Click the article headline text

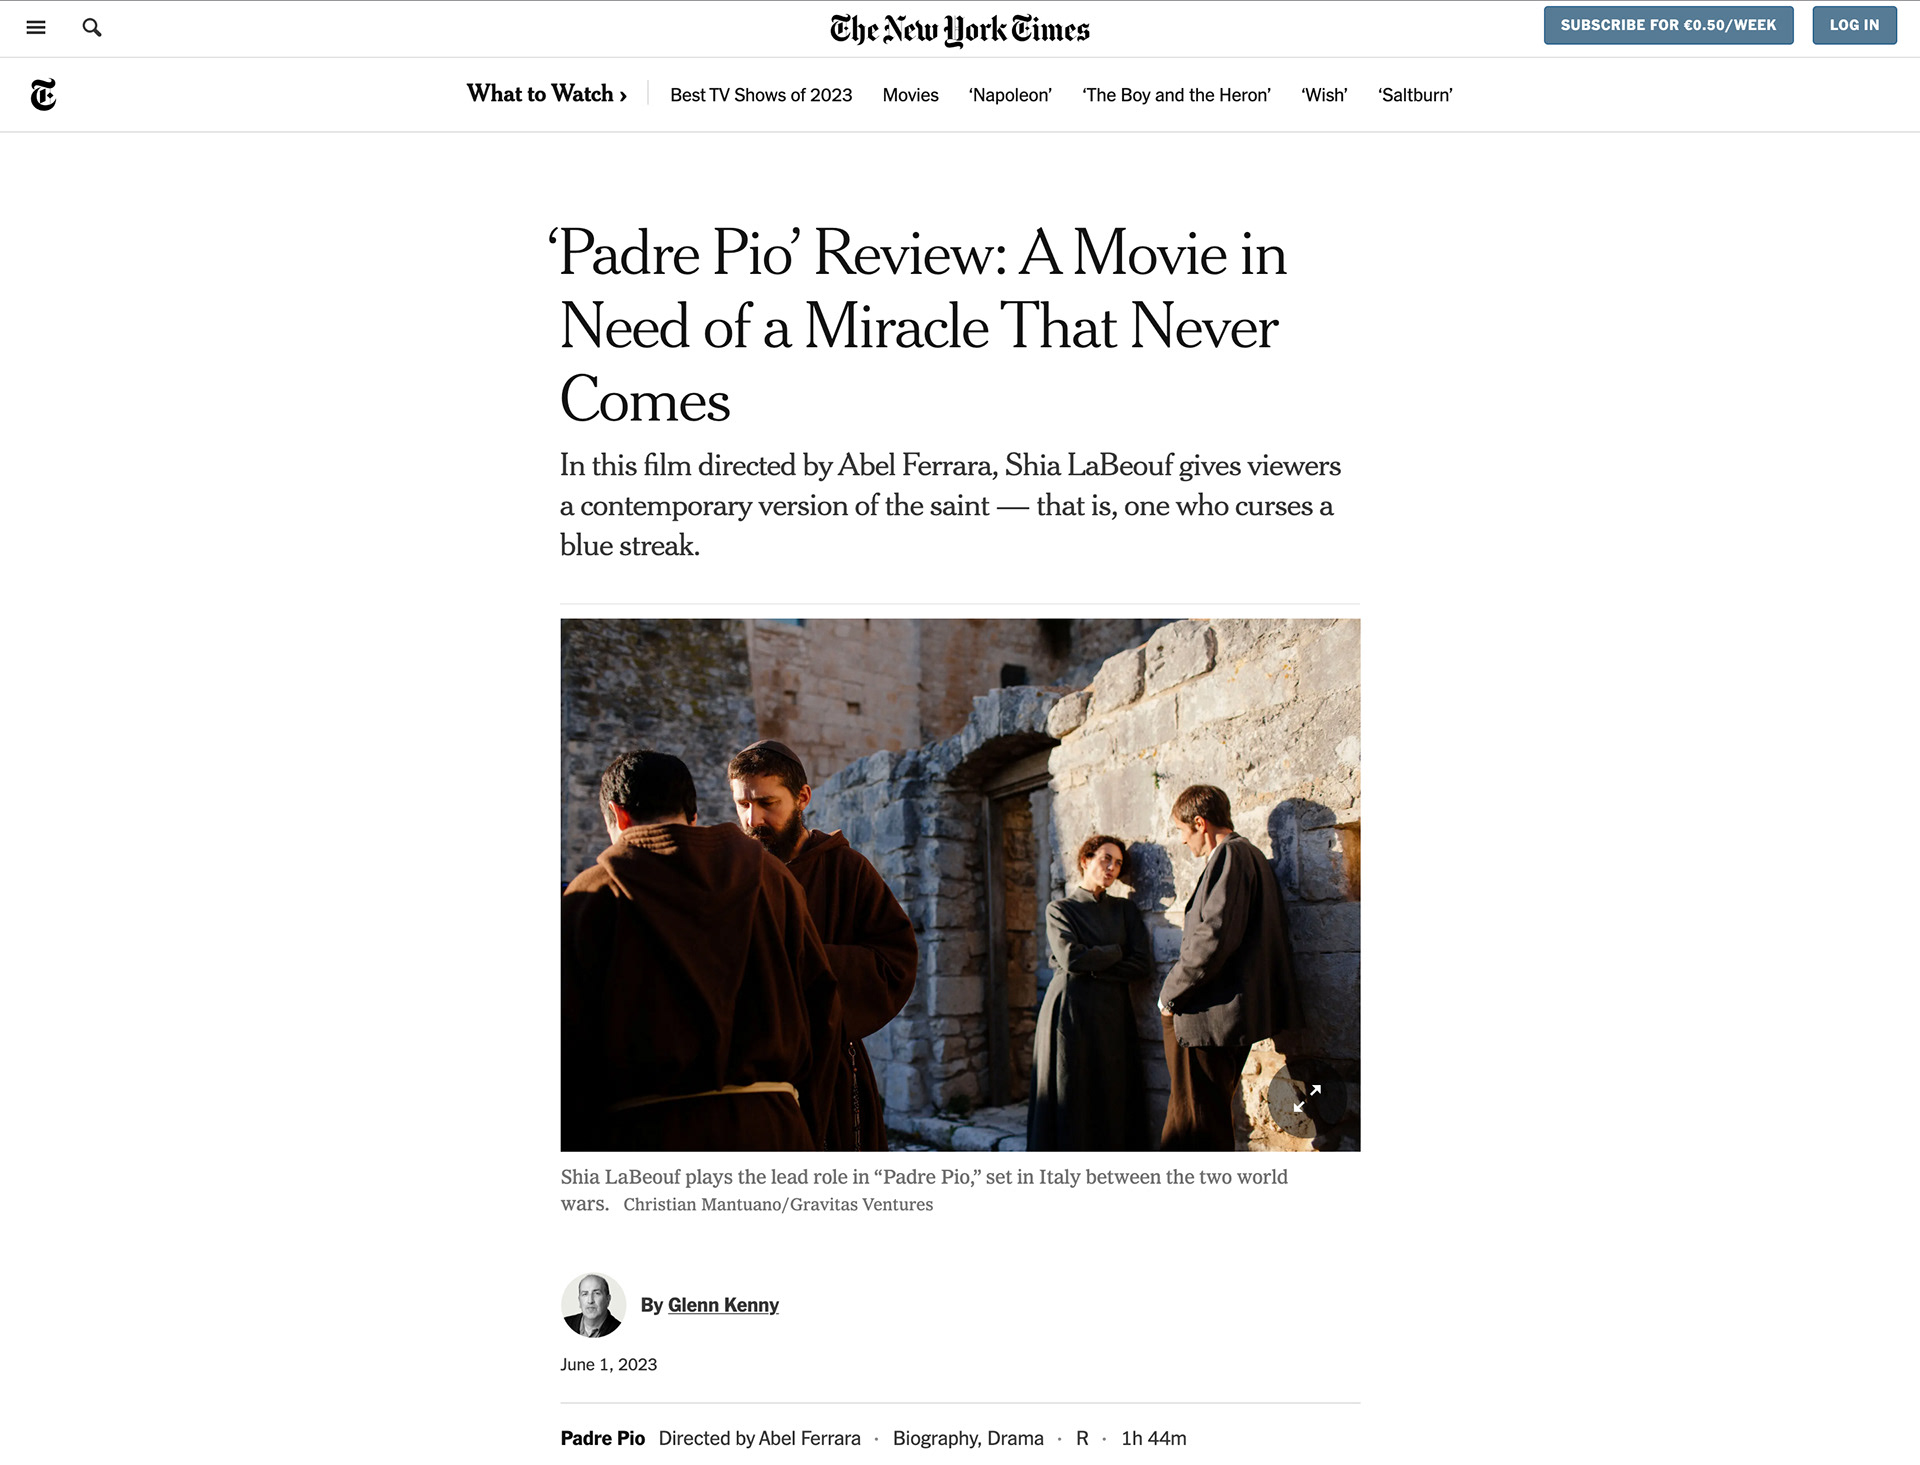(x=920, y=325)
